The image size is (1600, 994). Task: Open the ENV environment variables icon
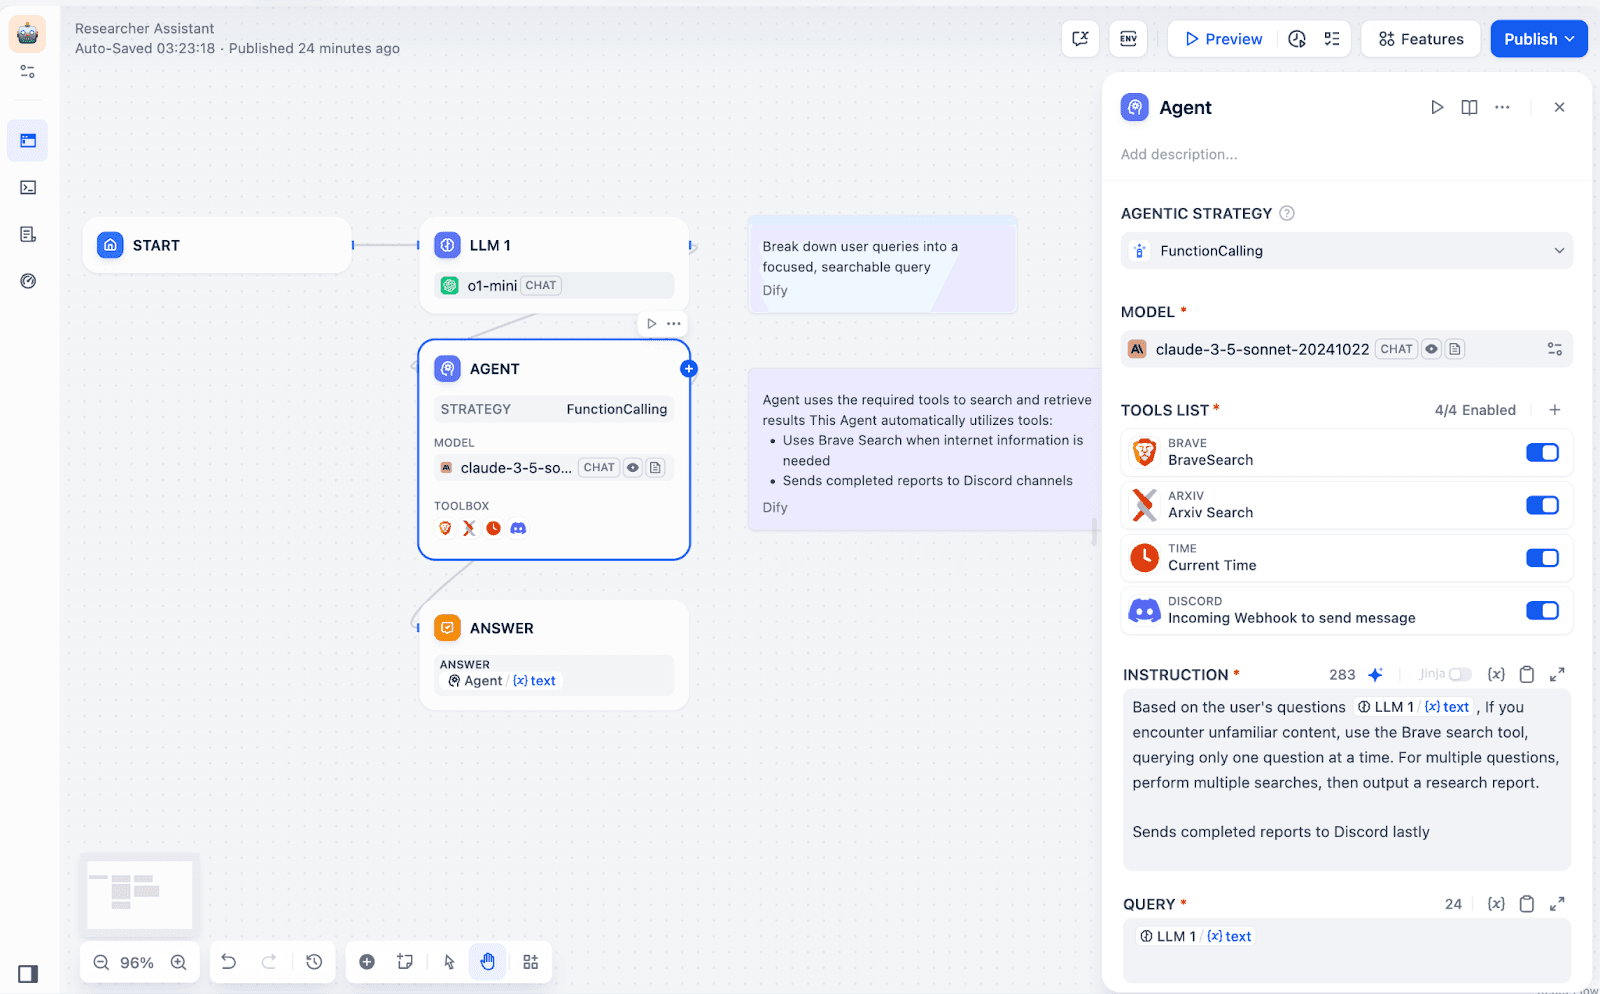[1128, 39]
